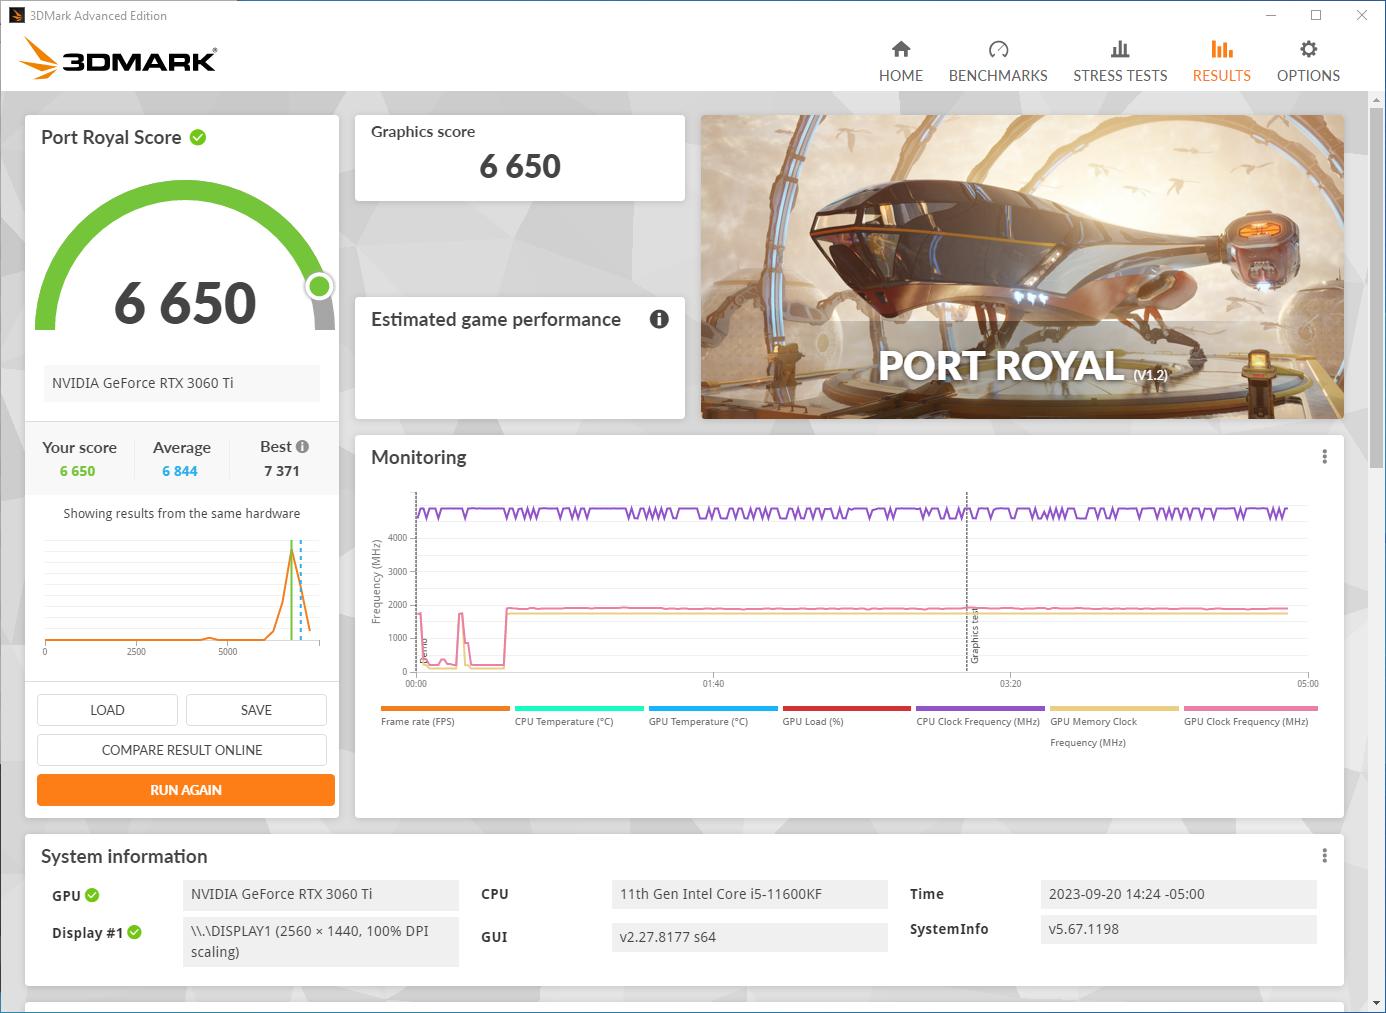Open Options gear icon
The width and height of the screenshot is (1386, 1013).
1307,49
